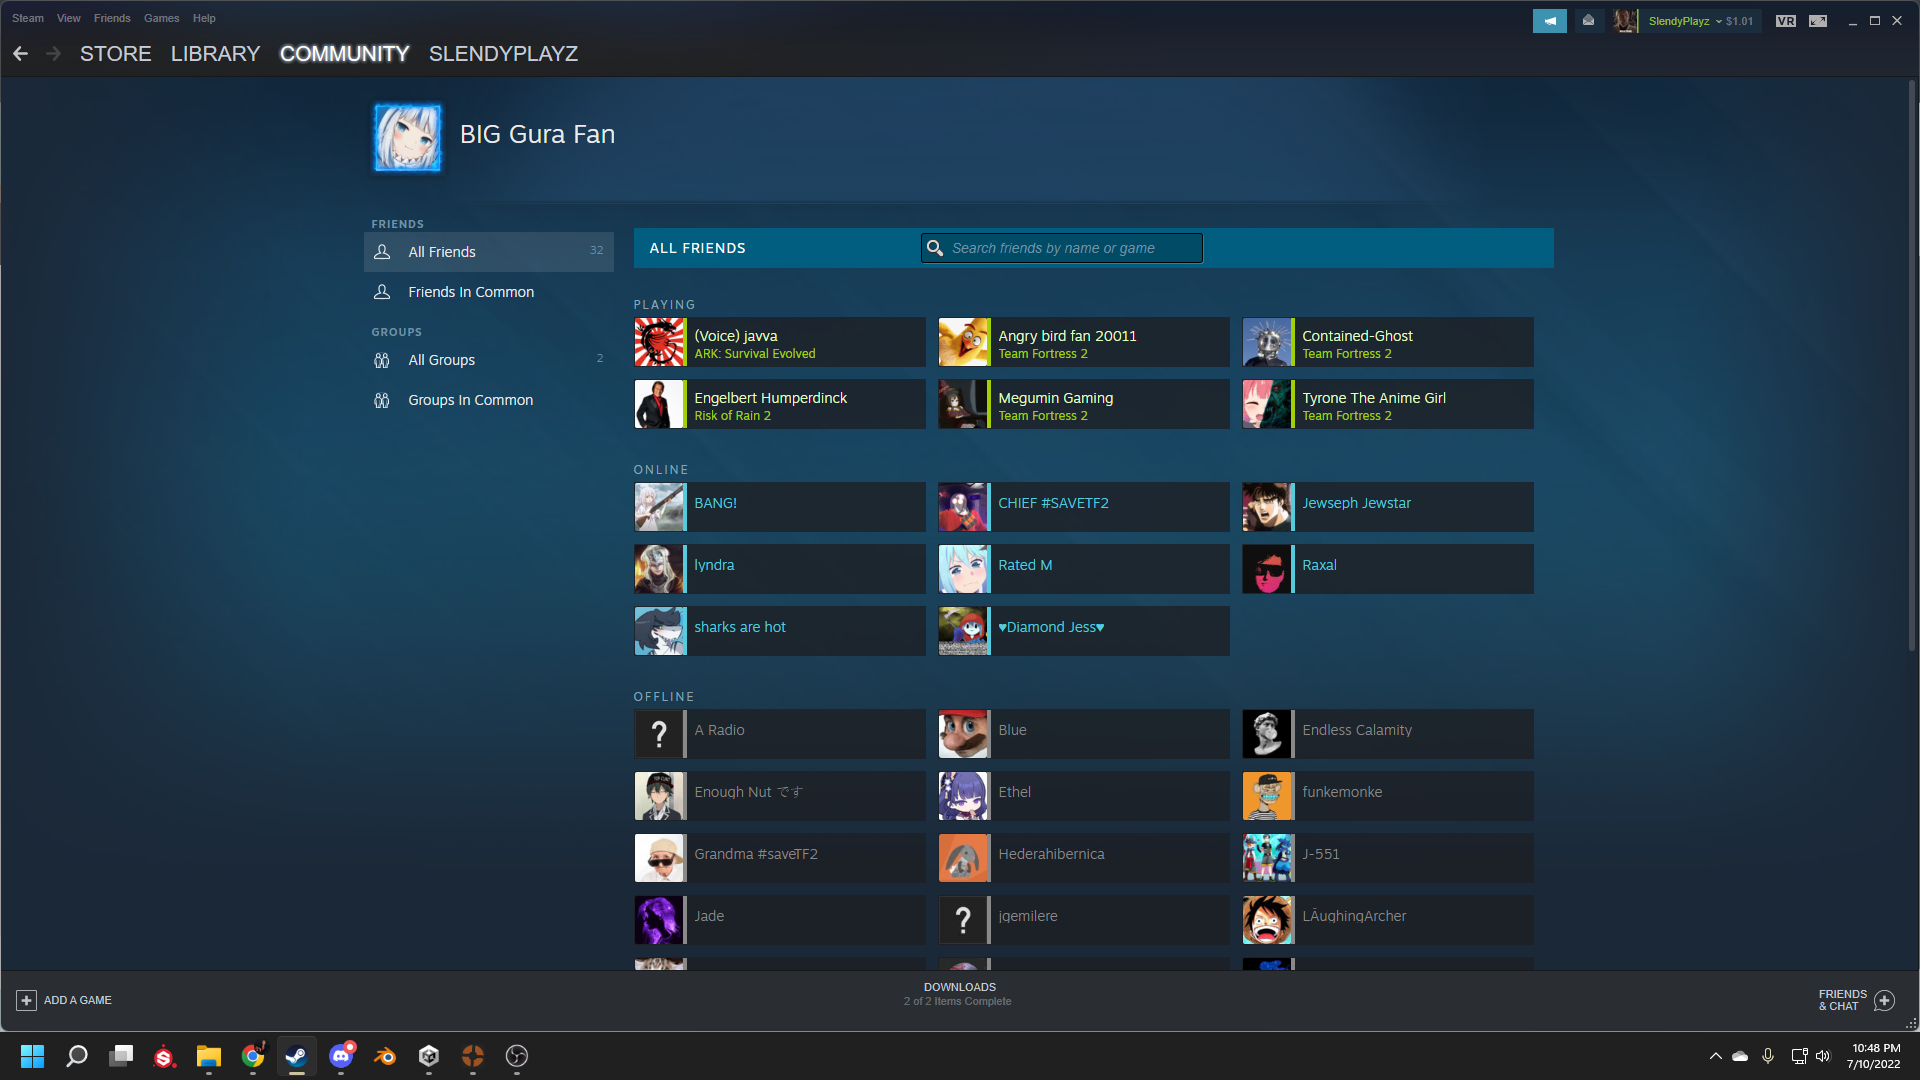Screen dimensions: 1920x1080
Task: Go forward with the right arrow
Action: point(54,54)
